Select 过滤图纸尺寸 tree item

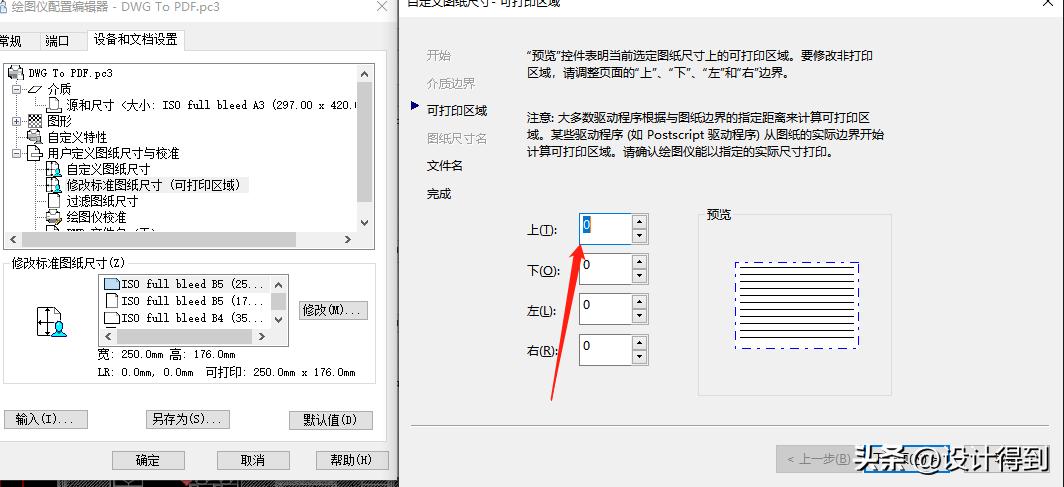(102, 201)
